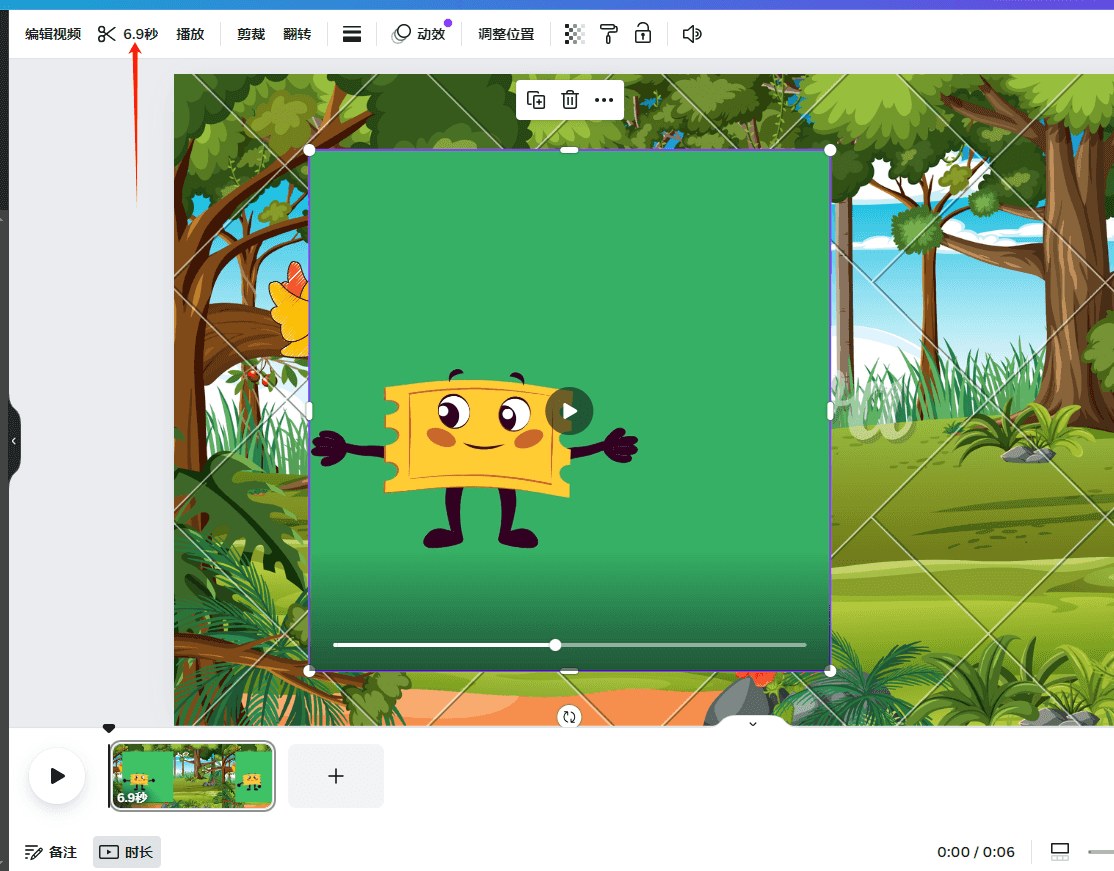Click the top-left resize handle of video

(309, 150)
